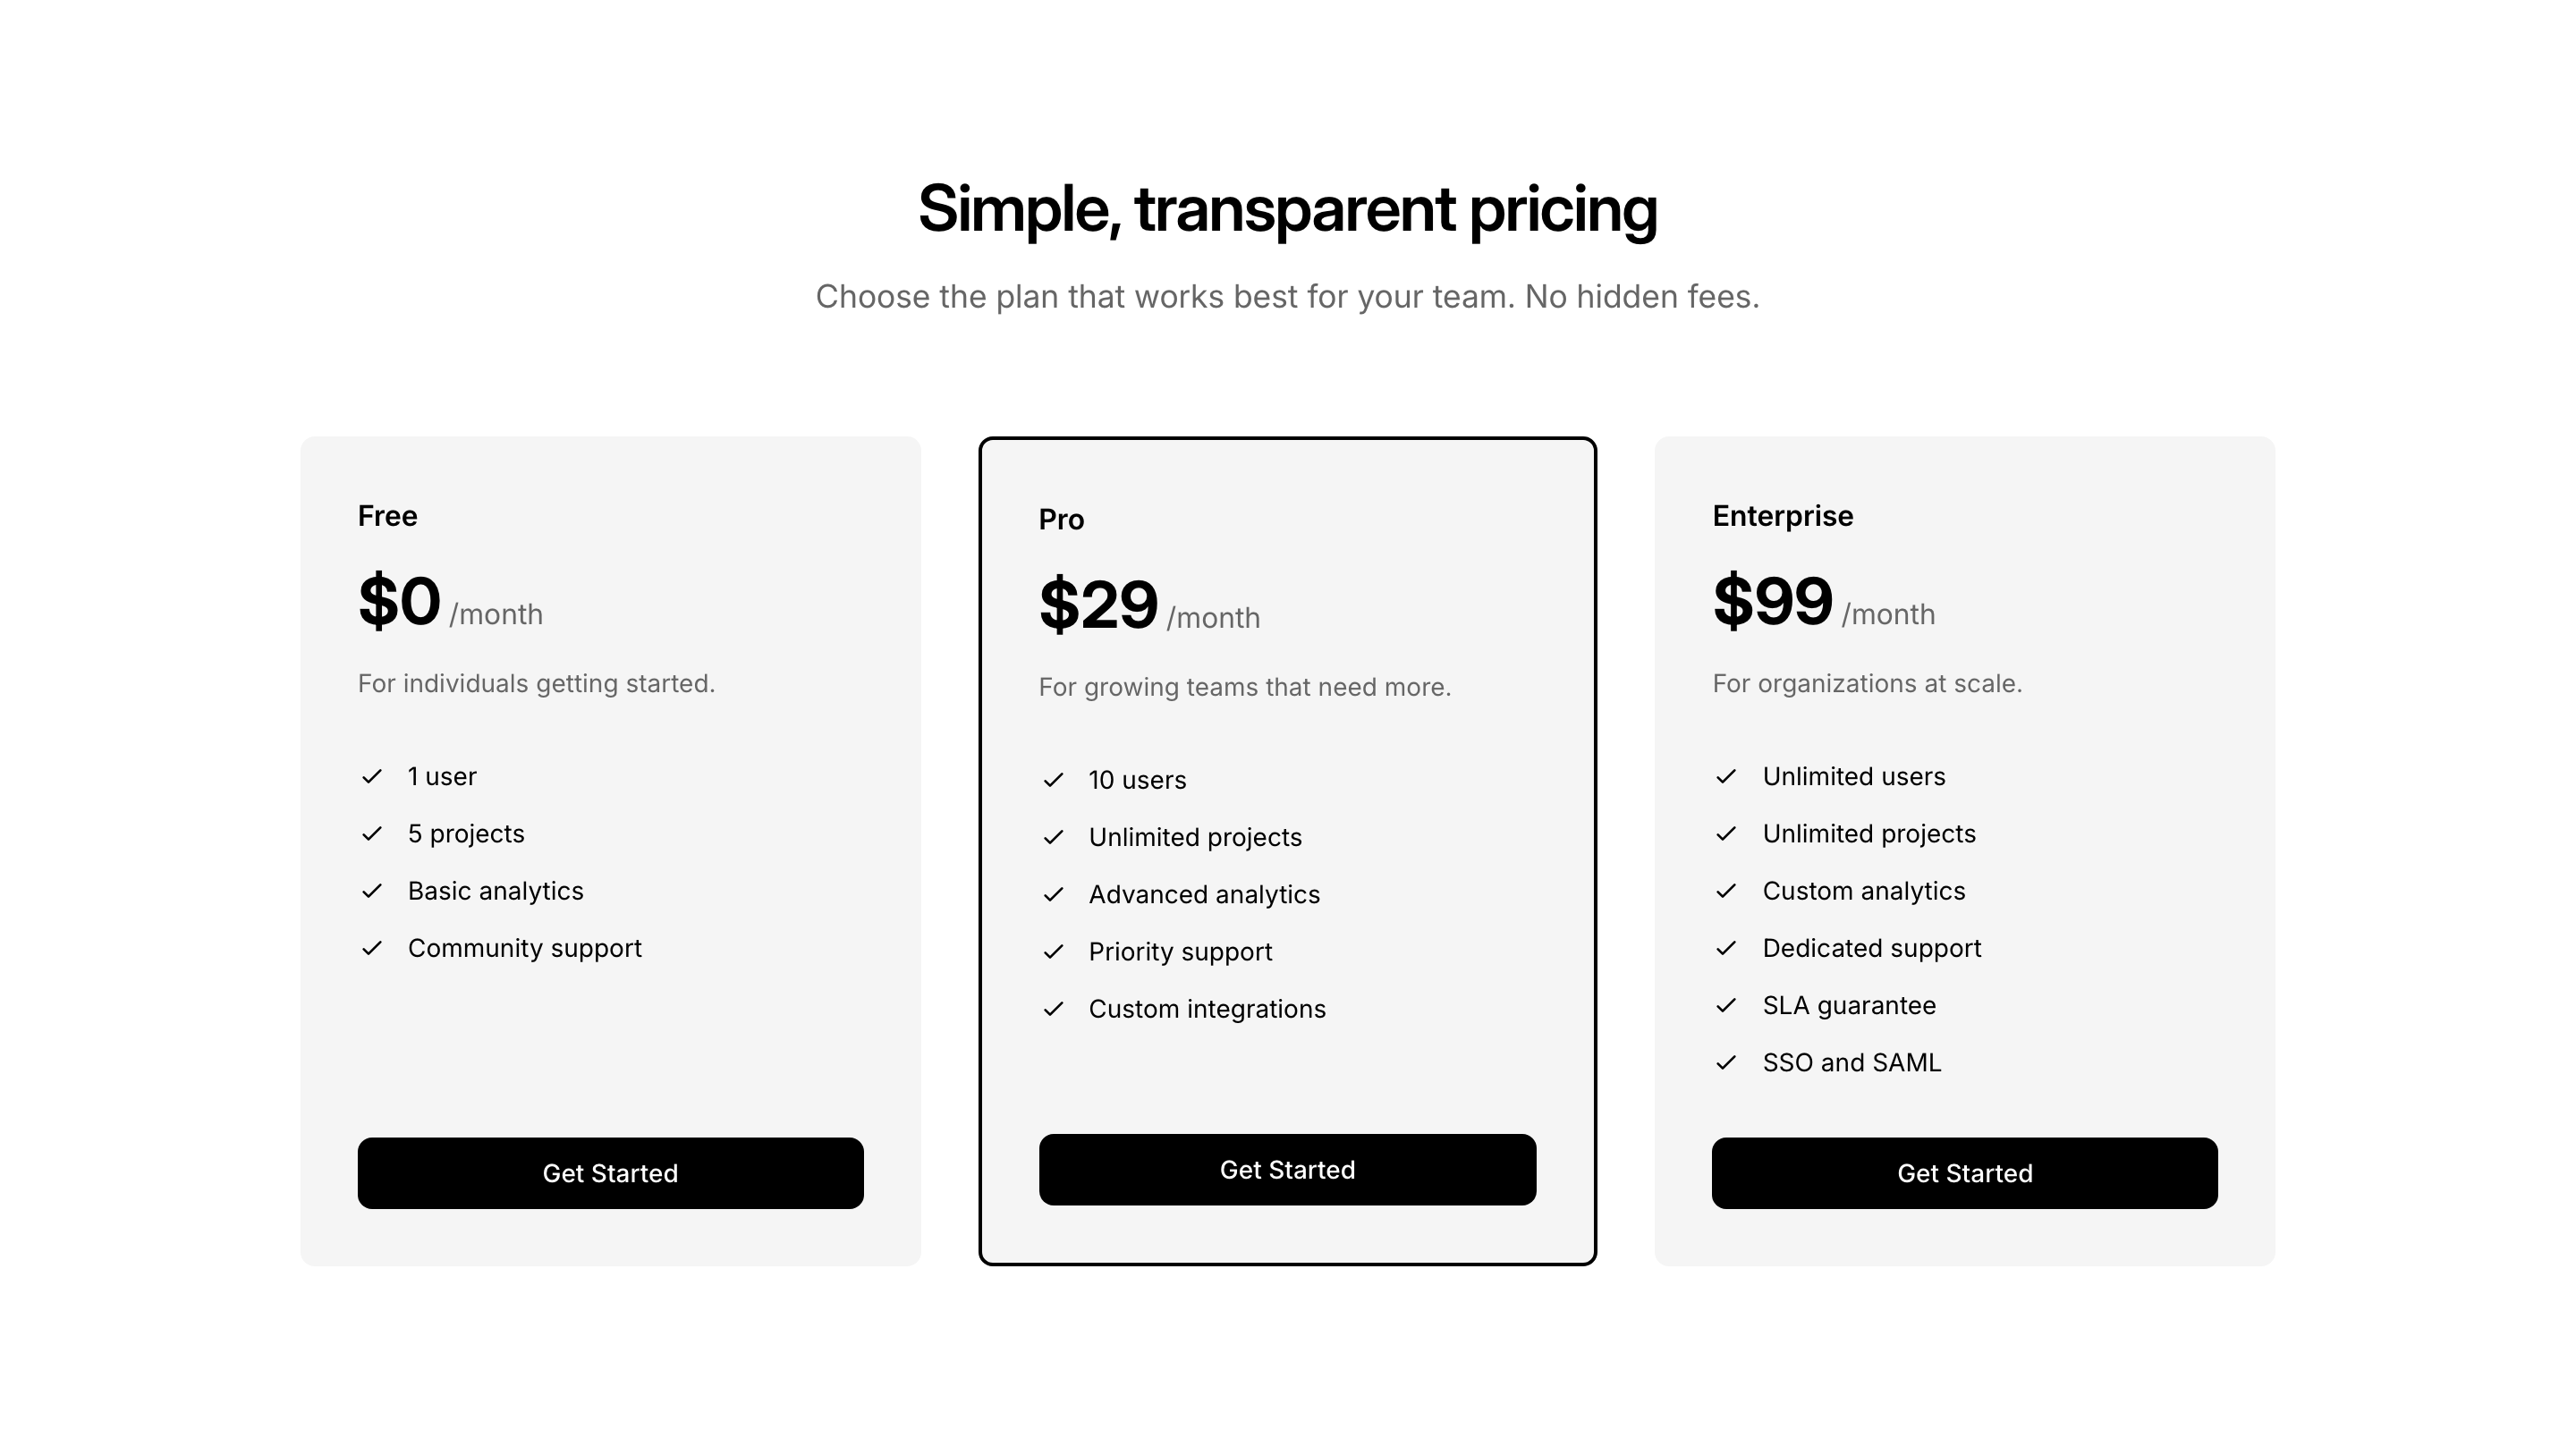Click the "Unlimited users" feature text

tap(1853, 776)
